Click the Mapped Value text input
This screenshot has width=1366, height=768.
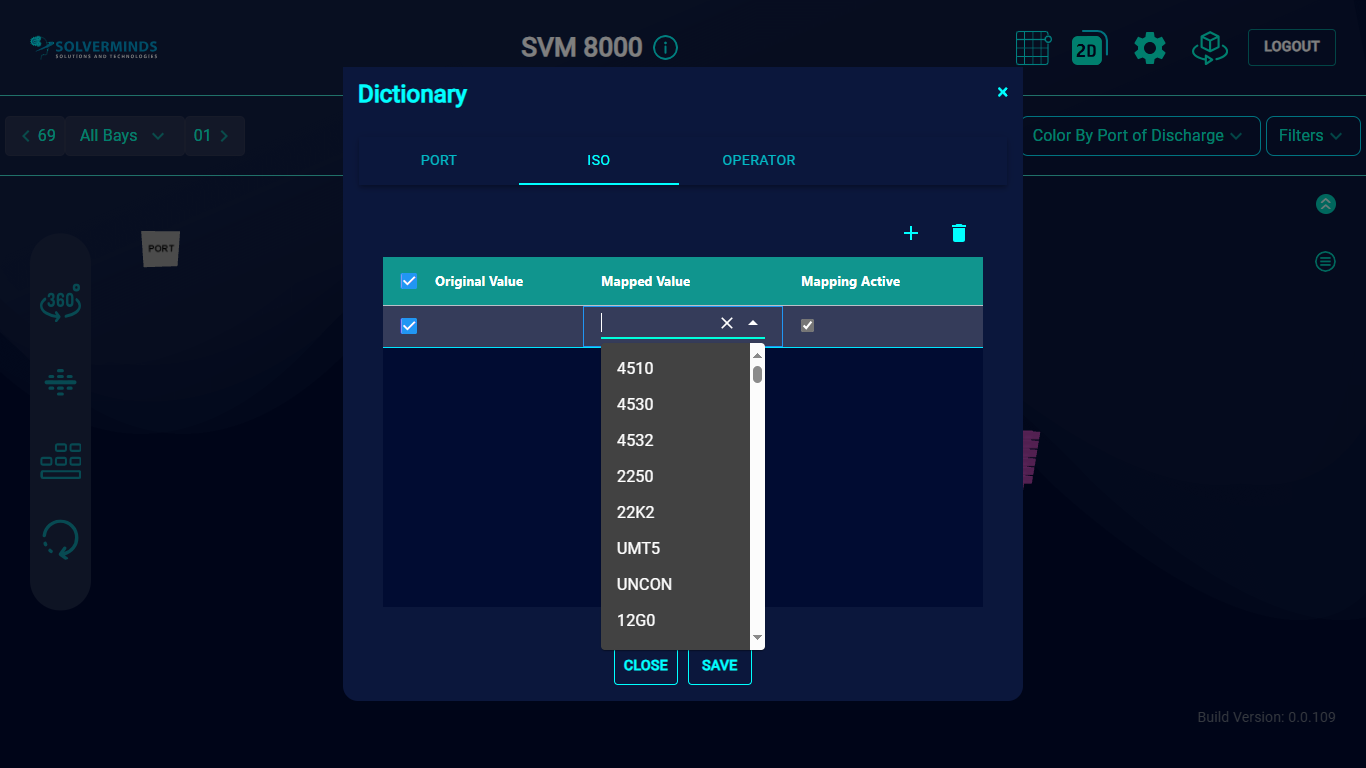[x=656, y=323]
